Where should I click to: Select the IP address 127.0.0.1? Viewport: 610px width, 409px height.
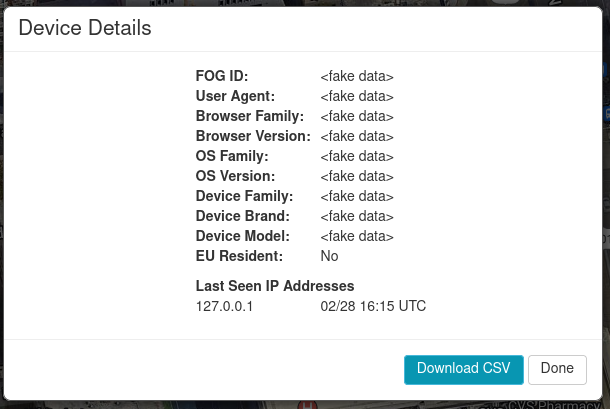click(x=225, y=306)
